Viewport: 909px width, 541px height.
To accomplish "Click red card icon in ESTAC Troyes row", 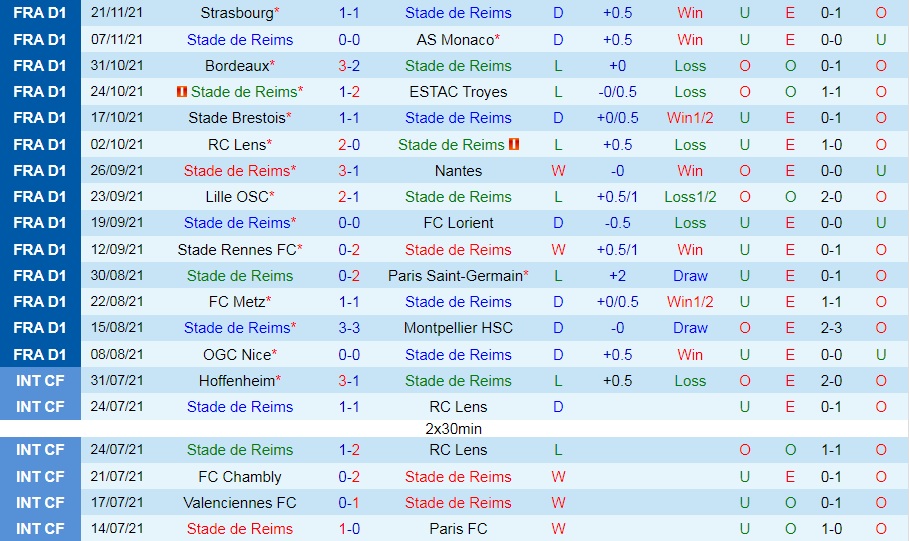I will click(x=181, y=92).
